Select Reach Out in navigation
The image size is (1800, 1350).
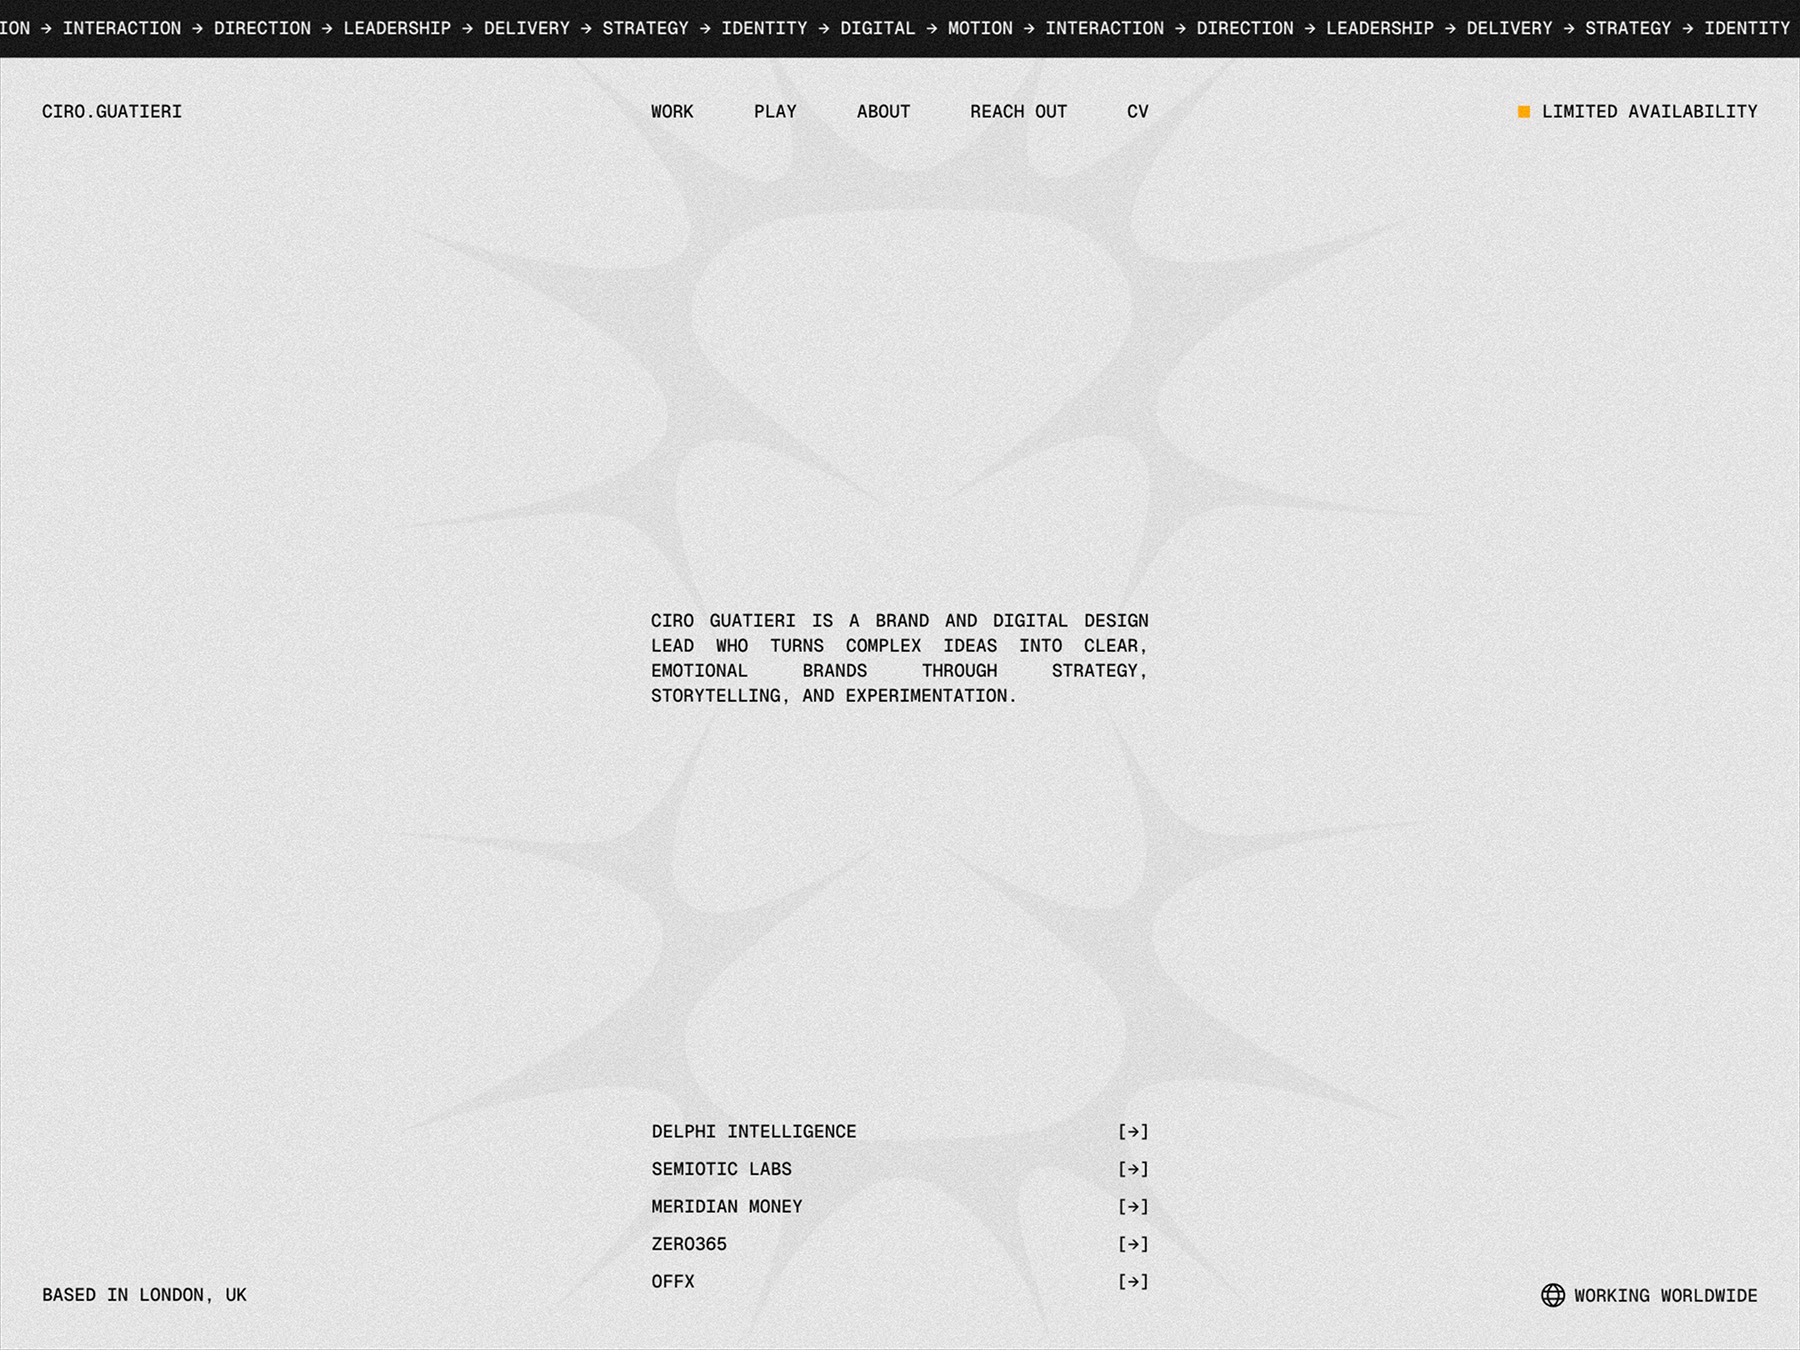pos(1018,112)
